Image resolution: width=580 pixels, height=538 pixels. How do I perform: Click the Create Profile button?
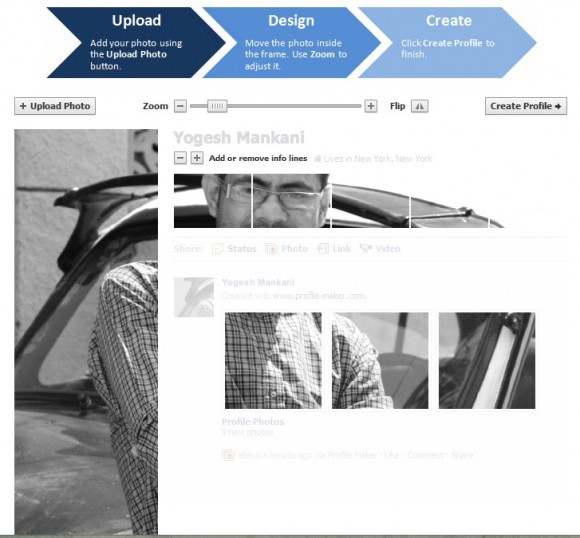click(x=526, y=106)
